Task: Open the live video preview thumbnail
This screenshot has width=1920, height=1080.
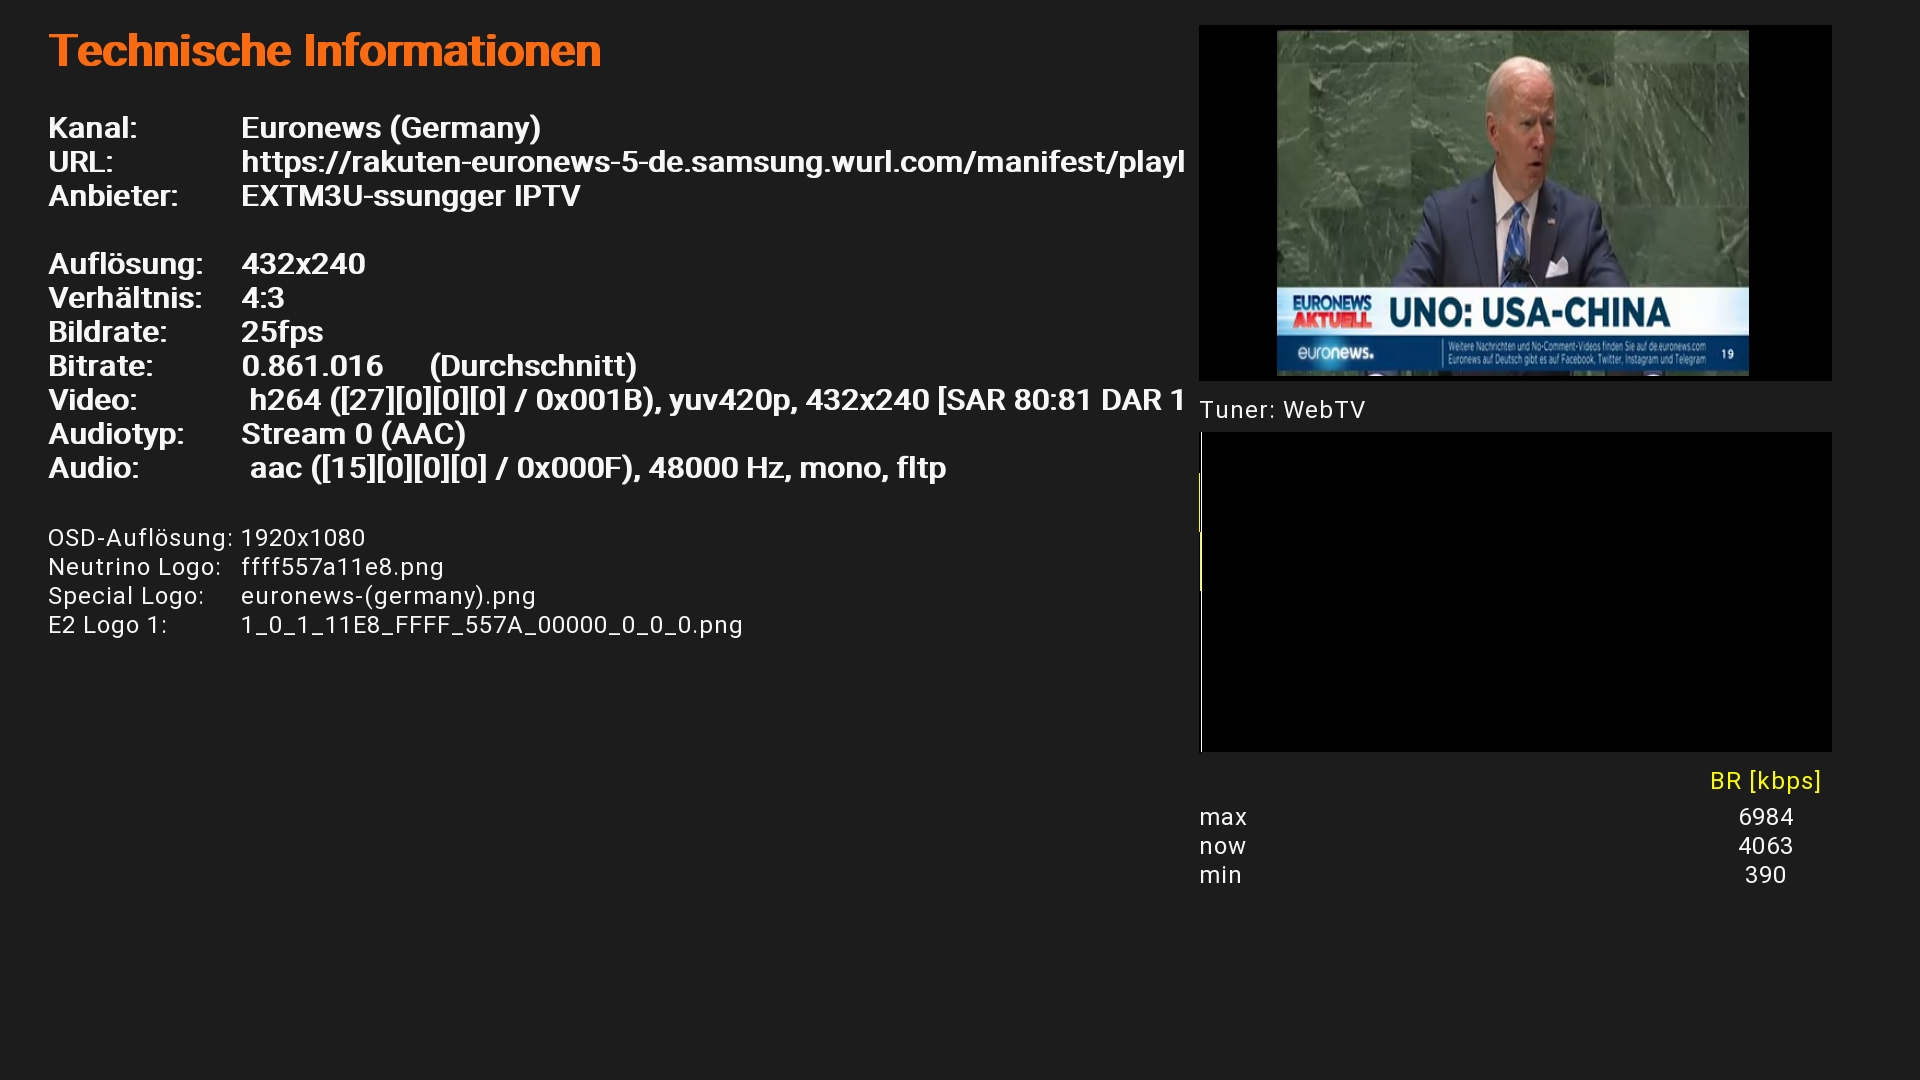Action: tap(1515, 203)
